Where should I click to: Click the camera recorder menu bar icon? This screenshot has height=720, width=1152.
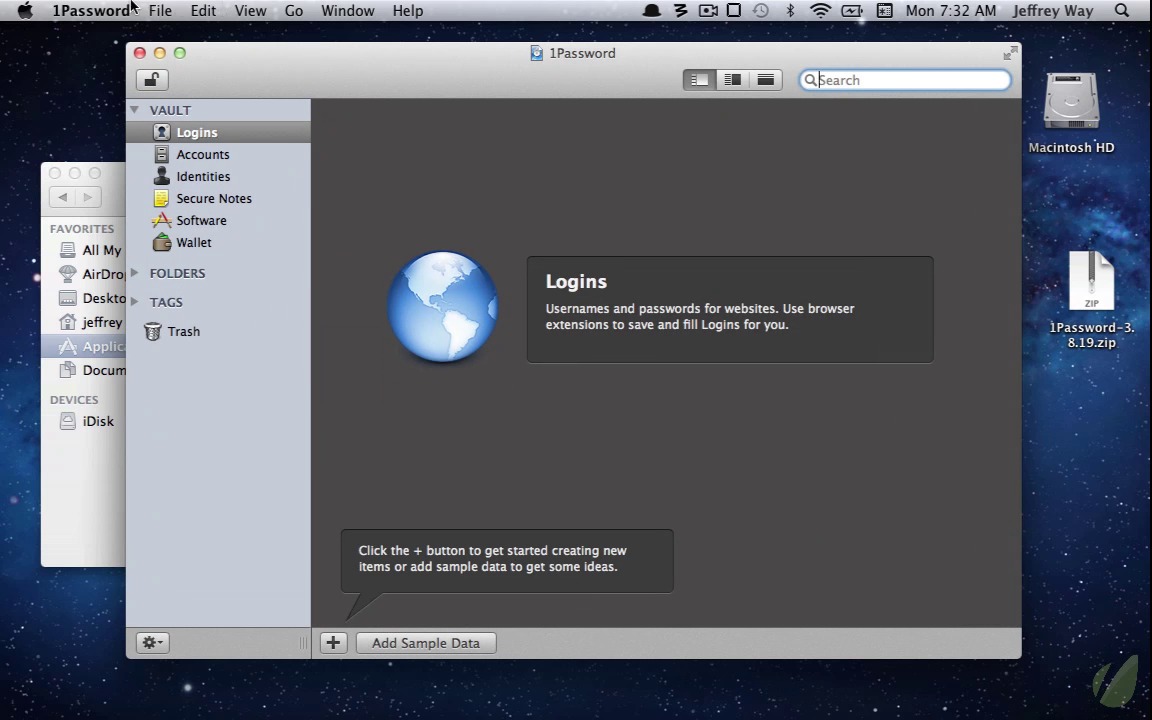pyautogui.click(x=708, y=10)
